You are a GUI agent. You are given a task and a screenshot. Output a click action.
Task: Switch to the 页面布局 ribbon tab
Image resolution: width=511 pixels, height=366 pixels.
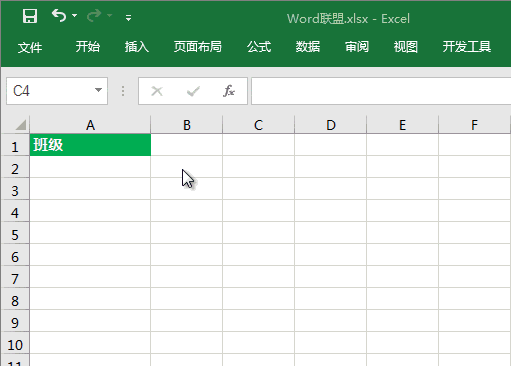(x=198, y=47)
